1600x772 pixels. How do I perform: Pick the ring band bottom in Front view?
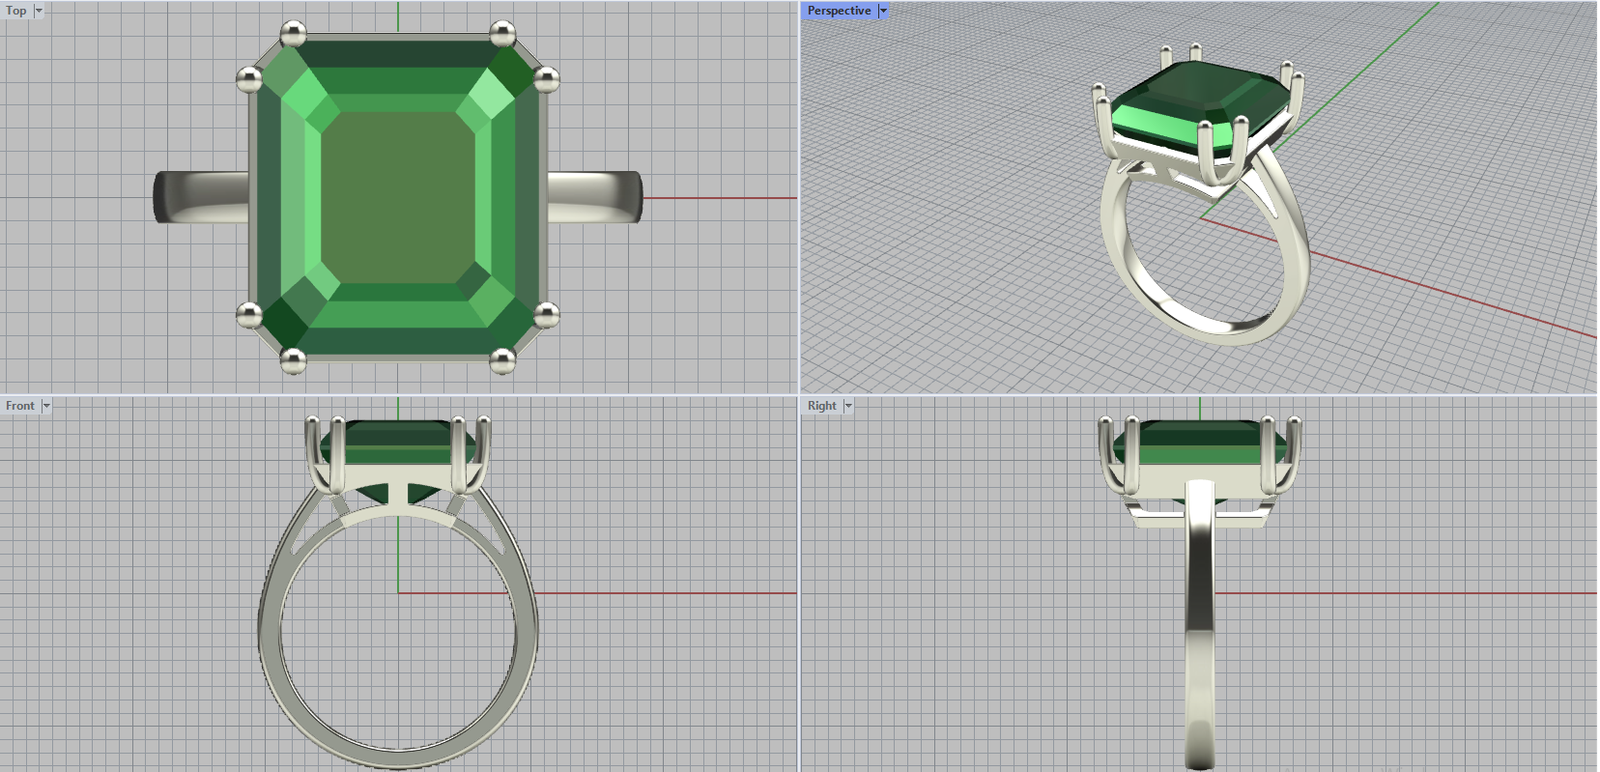point(398,758)
